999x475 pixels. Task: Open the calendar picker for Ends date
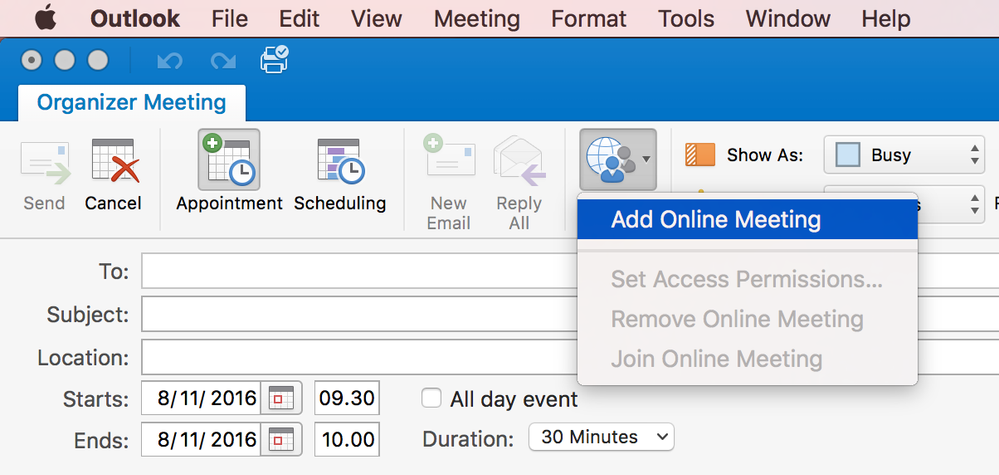[281, 439]
